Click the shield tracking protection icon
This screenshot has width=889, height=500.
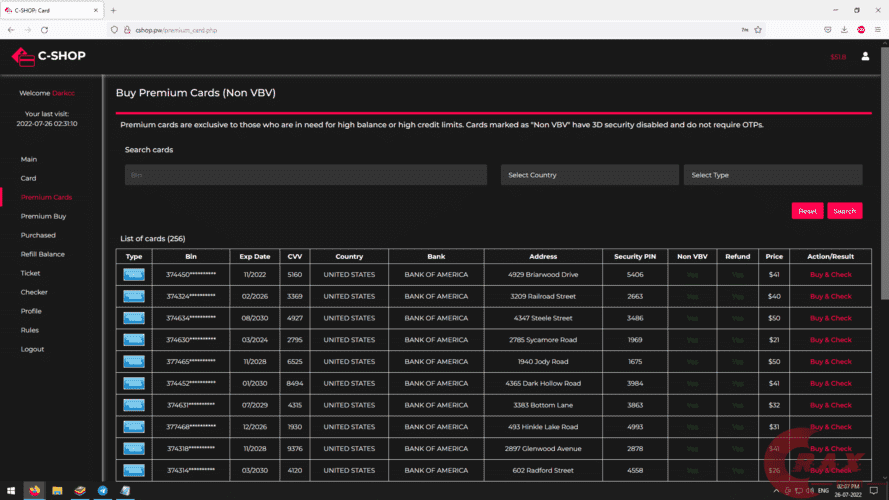click(115, 30)
